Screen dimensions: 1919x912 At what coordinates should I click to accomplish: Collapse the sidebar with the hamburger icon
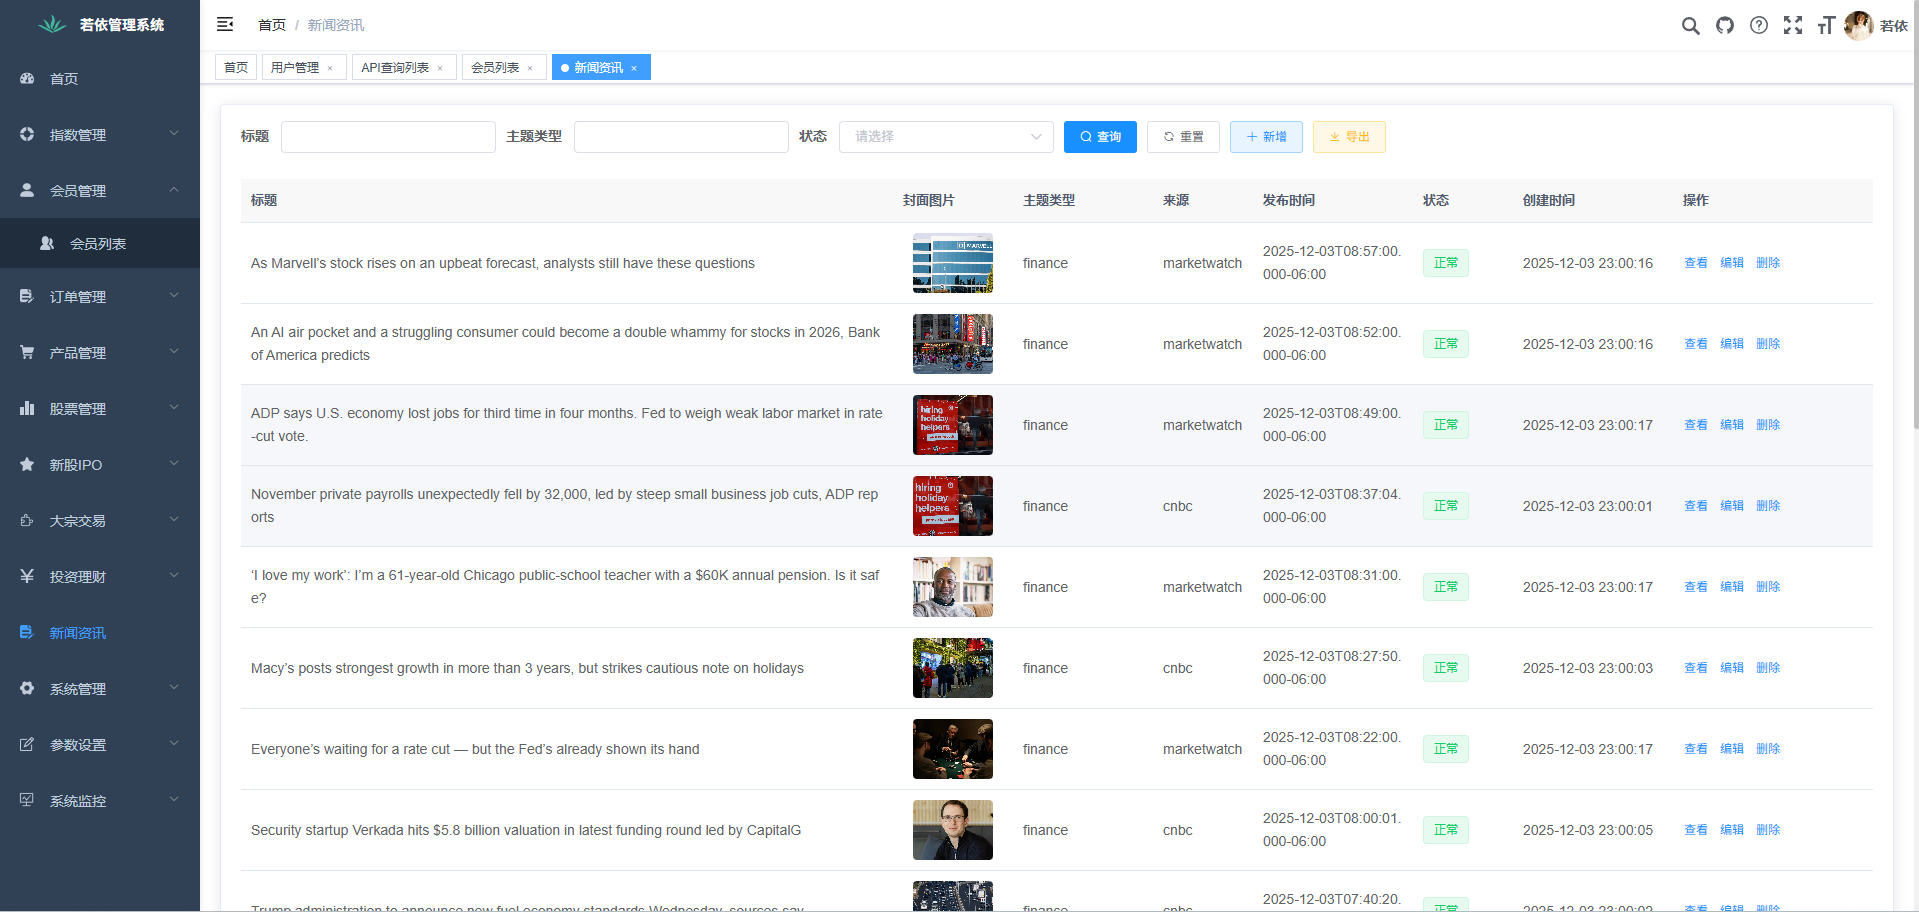click(x=225, y=24)
